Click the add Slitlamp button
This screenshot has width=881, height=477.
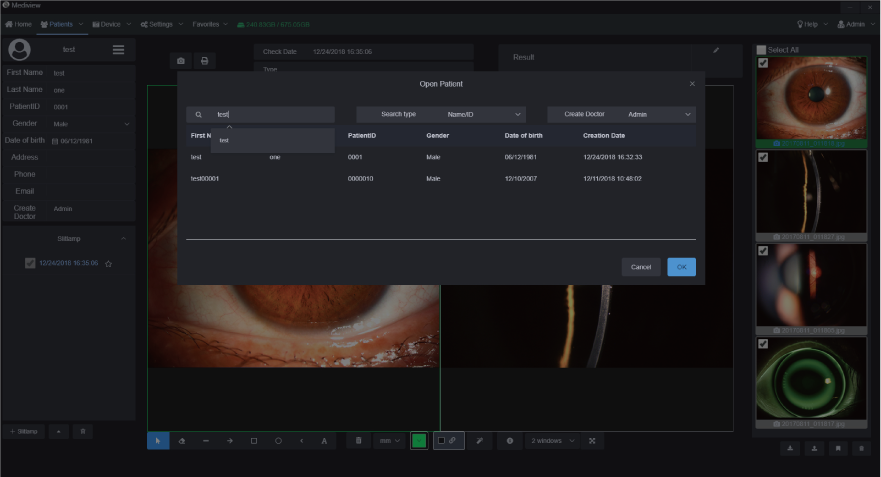24,431
